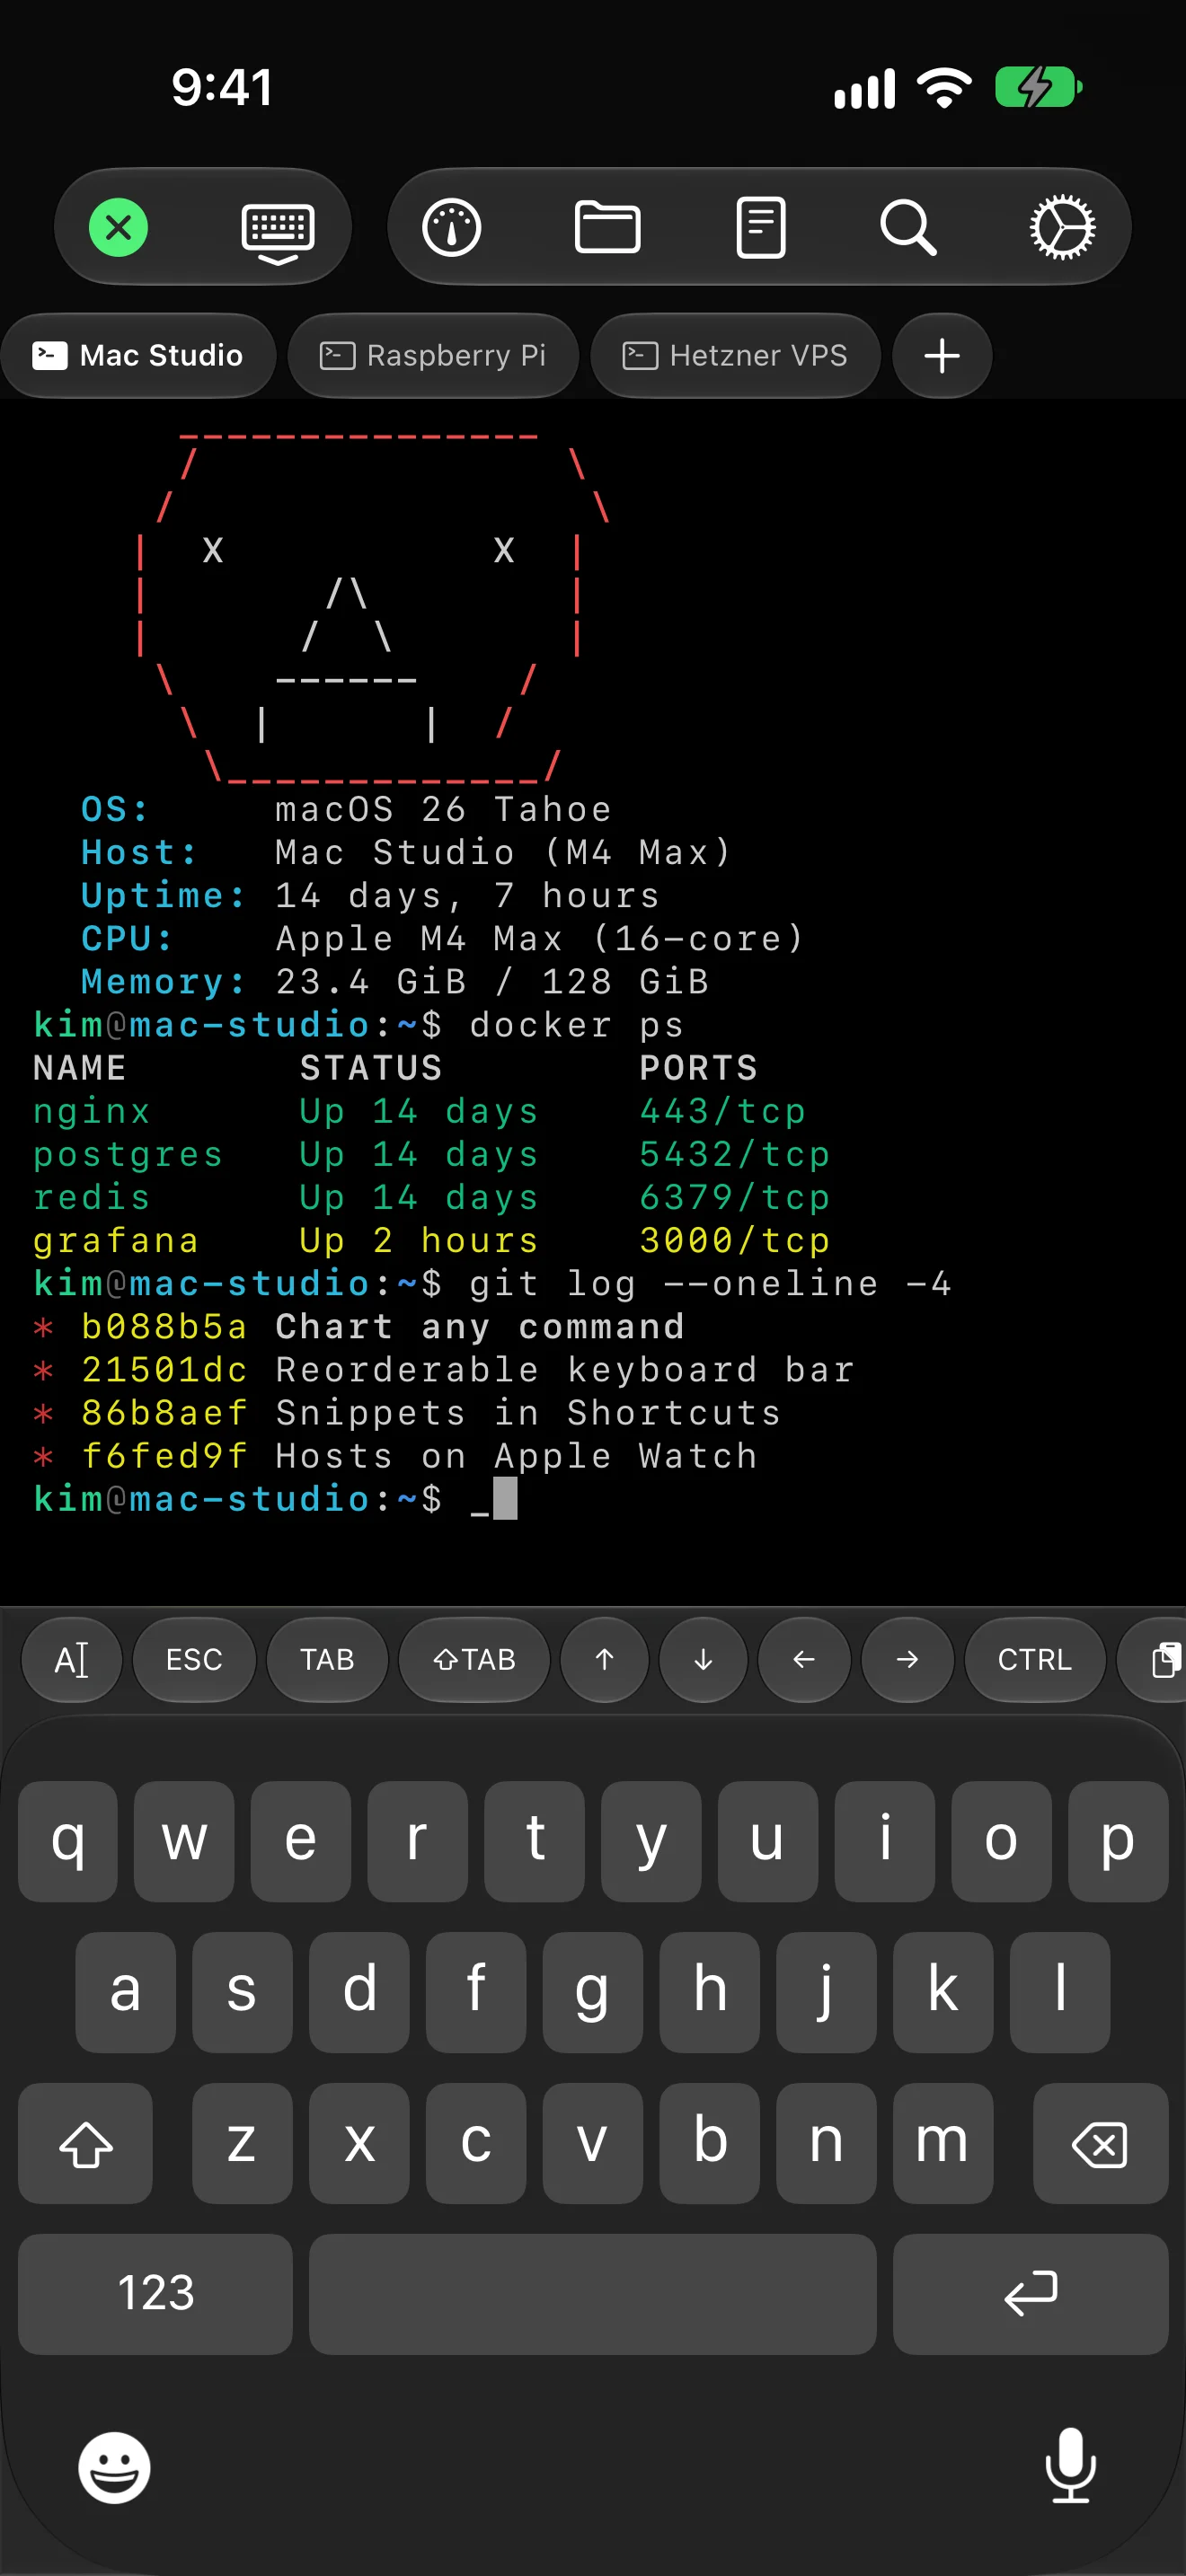1186x2576 pixels.
Task: Tap the '5432/tcp' port entry
Action: pyautogui.click(x=735, y=1155)
